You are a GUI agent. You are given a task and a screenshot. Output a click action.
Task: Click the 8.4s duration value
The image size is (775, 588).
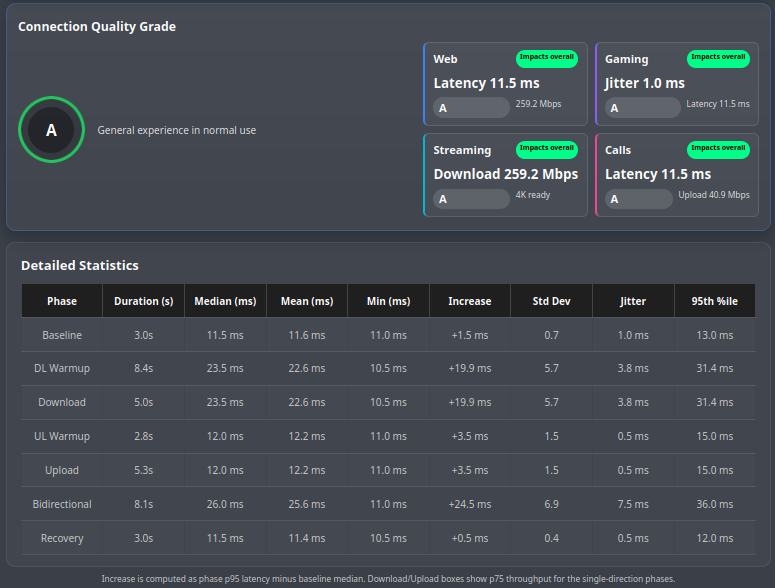click(x=143, y=368)
